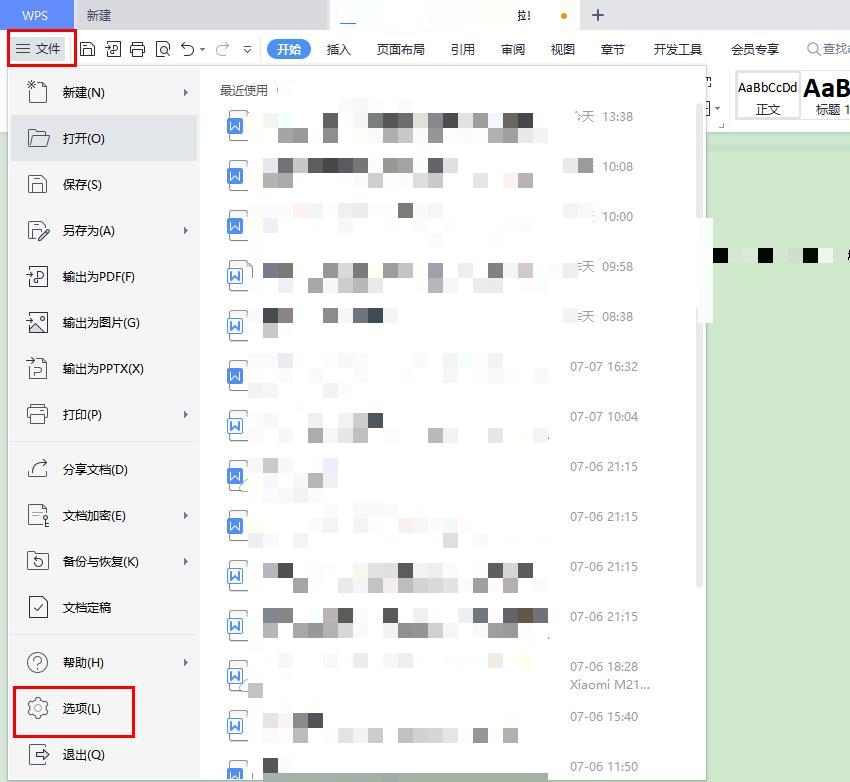Open the 引用 ribbon tab
The width and height of the screenshot is (850, 782).
[x=463, y=49]
